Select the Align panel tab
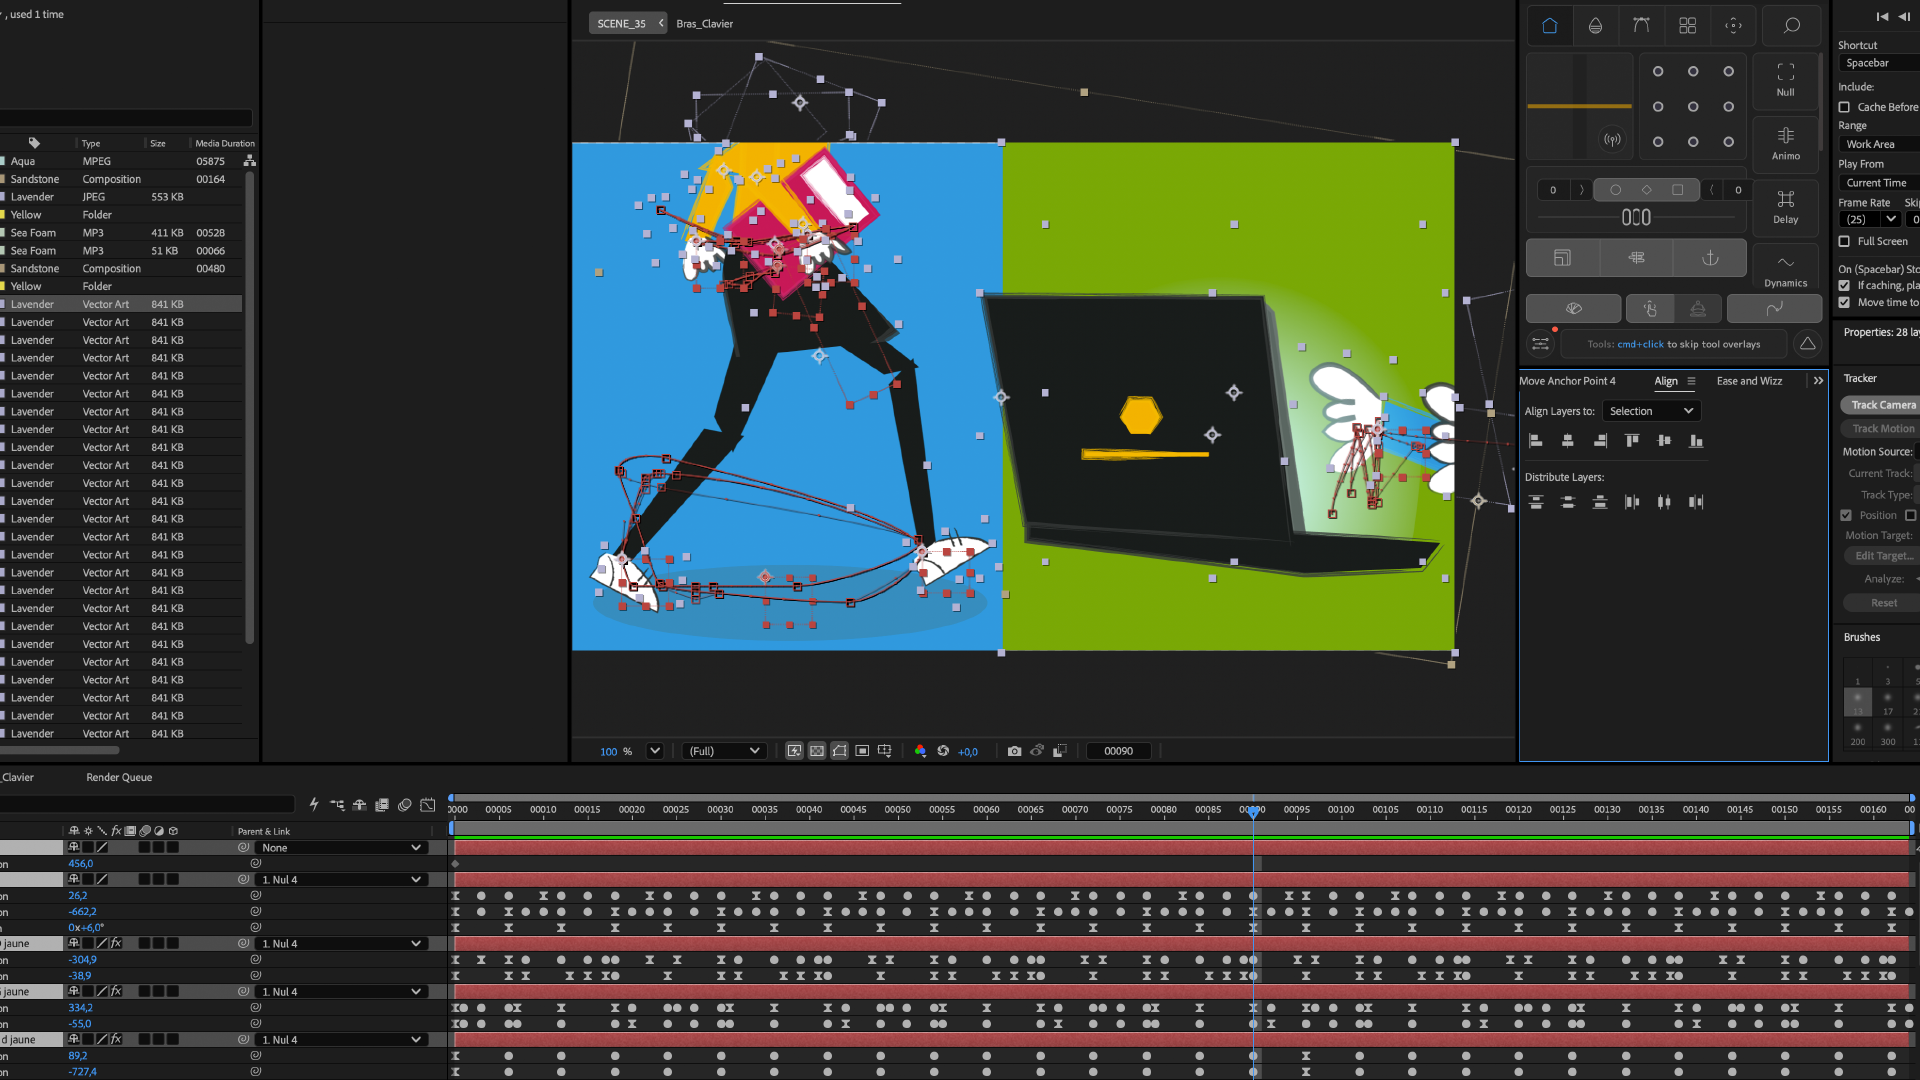 1666,381
